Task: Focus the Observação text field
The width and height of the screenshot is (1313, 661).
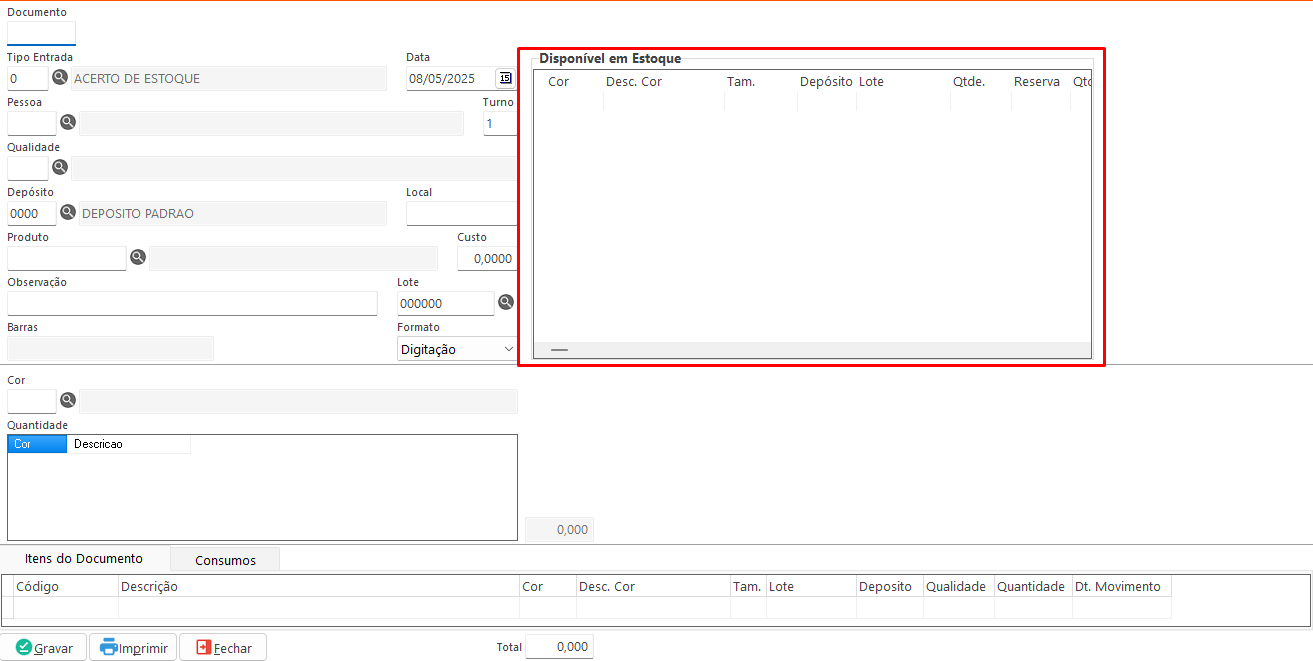Action: click(192, 303)
